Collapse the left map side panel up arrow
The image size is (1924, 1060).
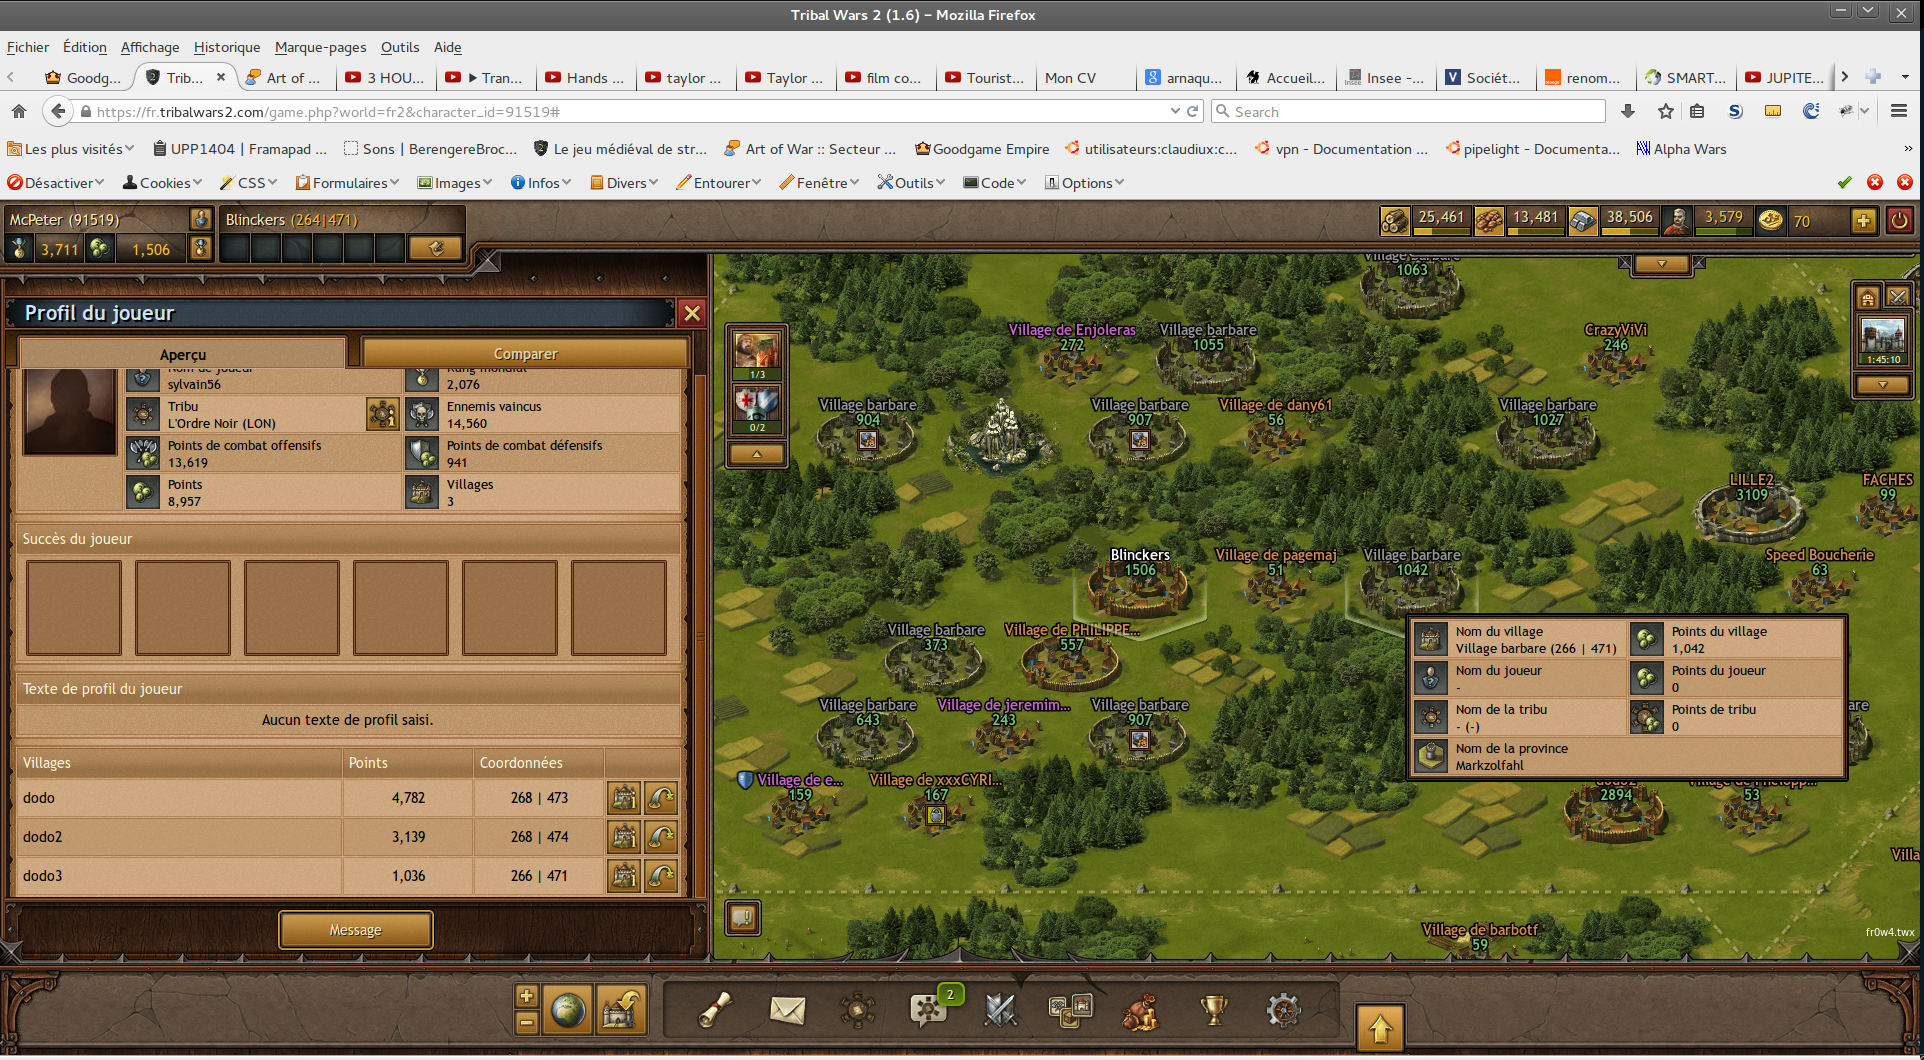click(757, 454)
